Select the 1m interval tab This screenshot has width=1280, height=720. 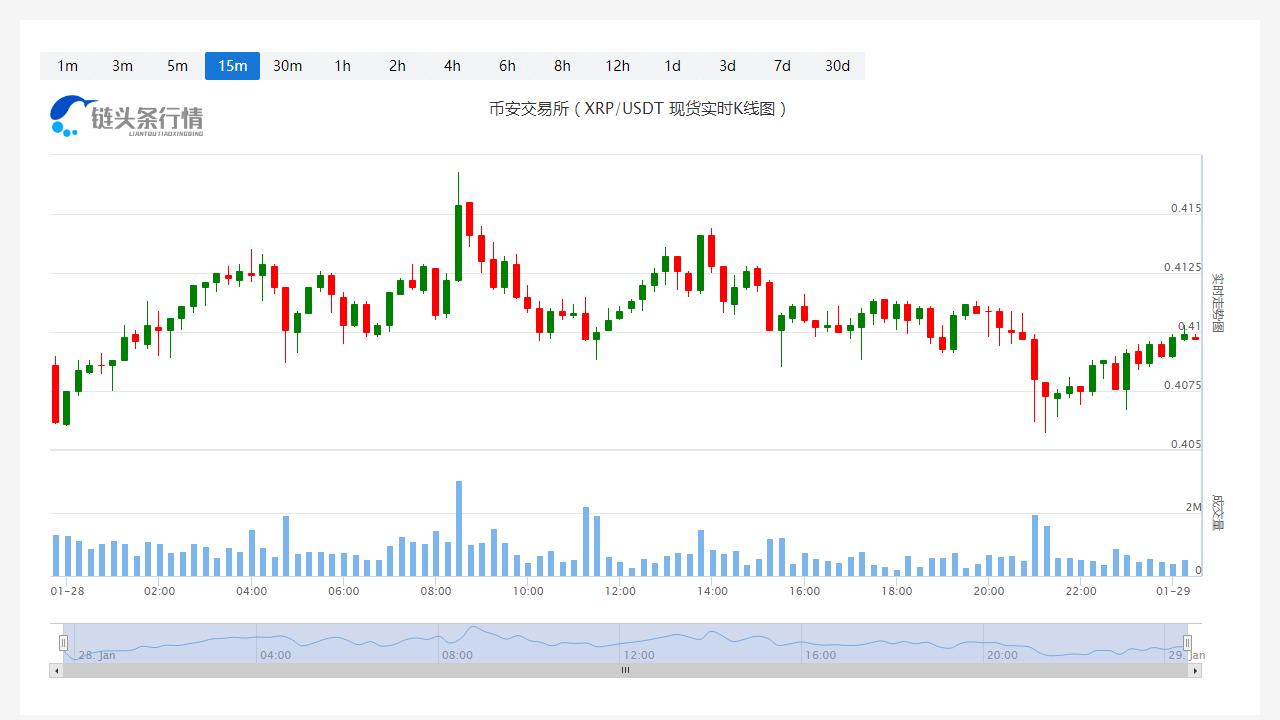tap(67, 66)
